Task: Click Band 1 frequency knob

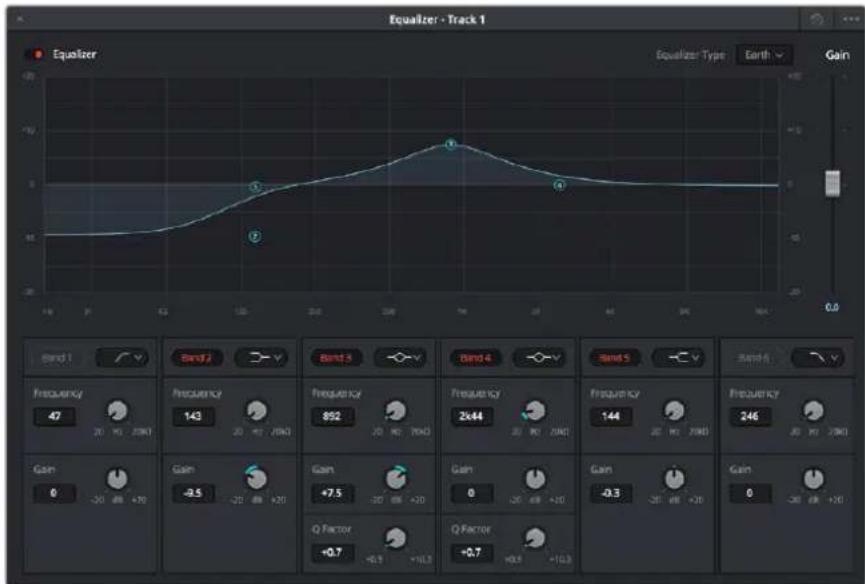Action: pyautogui.click(x=117, y=411)
